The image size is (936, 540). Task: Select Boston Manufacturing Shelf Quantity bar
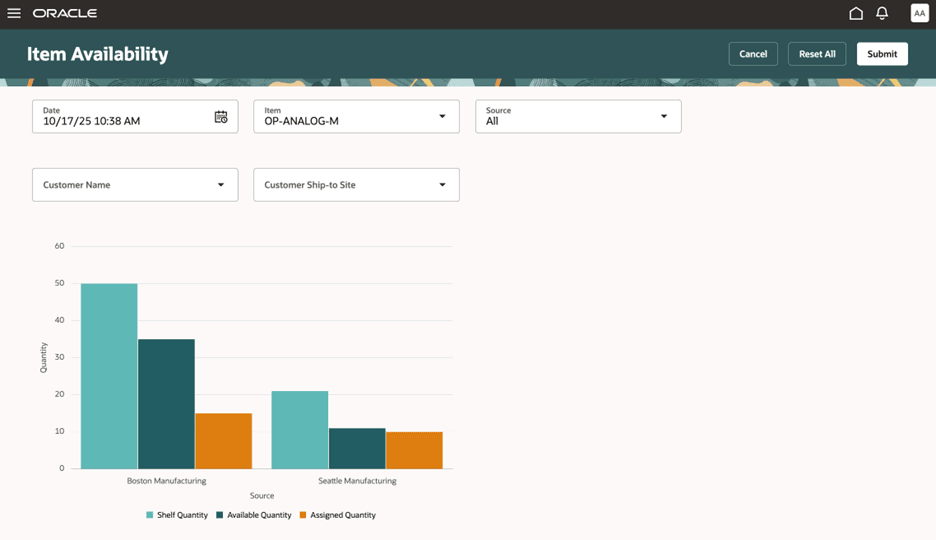click(x=109, y=376)
